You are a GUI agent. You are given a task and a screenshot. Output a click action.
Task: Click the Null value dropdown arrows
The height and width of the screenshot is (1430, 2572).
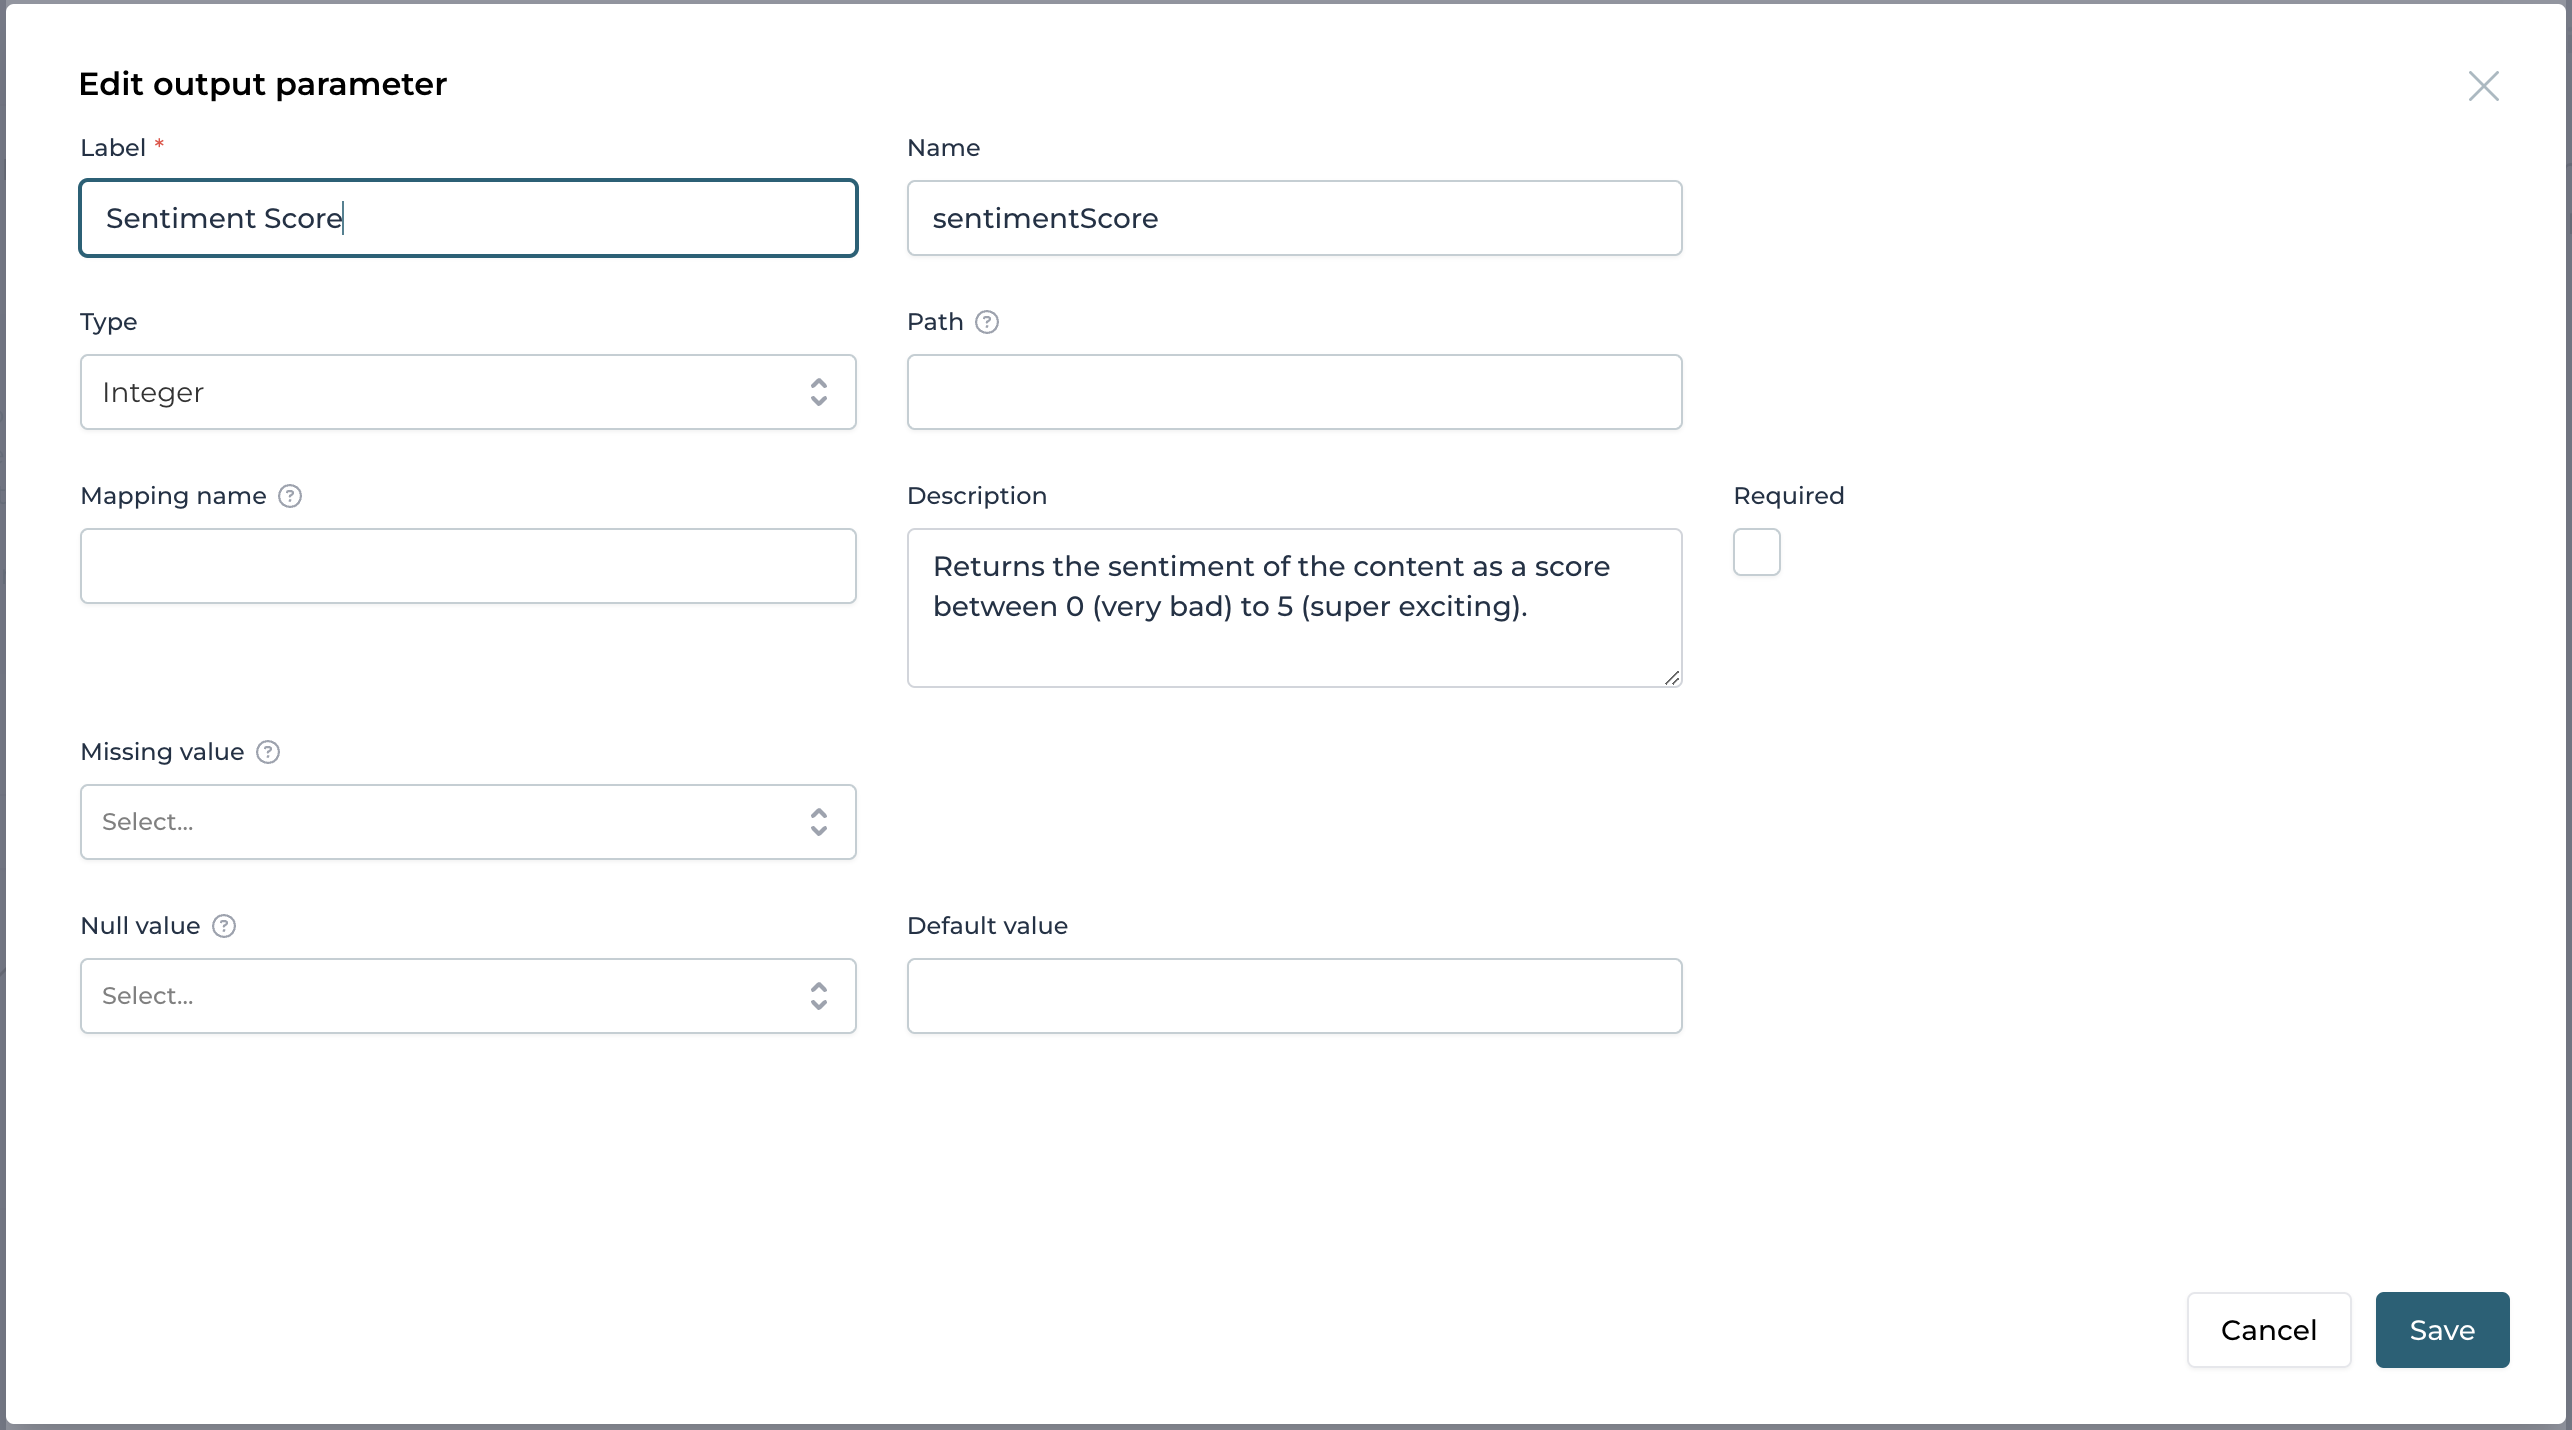[818, 996]
